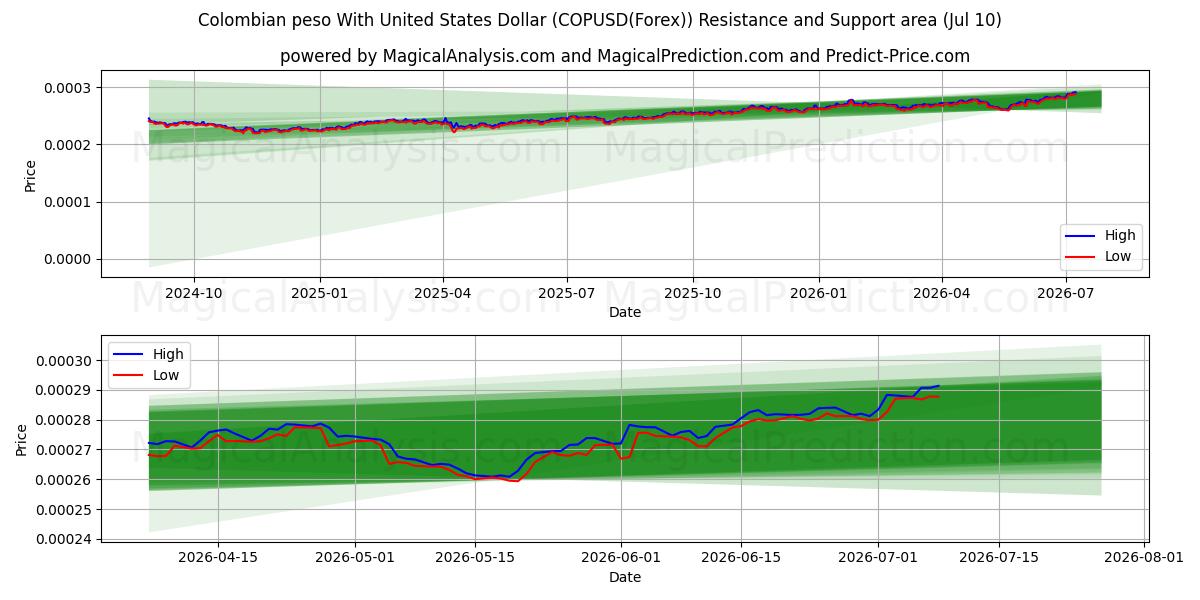Click the top chart x-axis label 2026-01
This screenshot has width=1200, height=600.
coord(819,293)
